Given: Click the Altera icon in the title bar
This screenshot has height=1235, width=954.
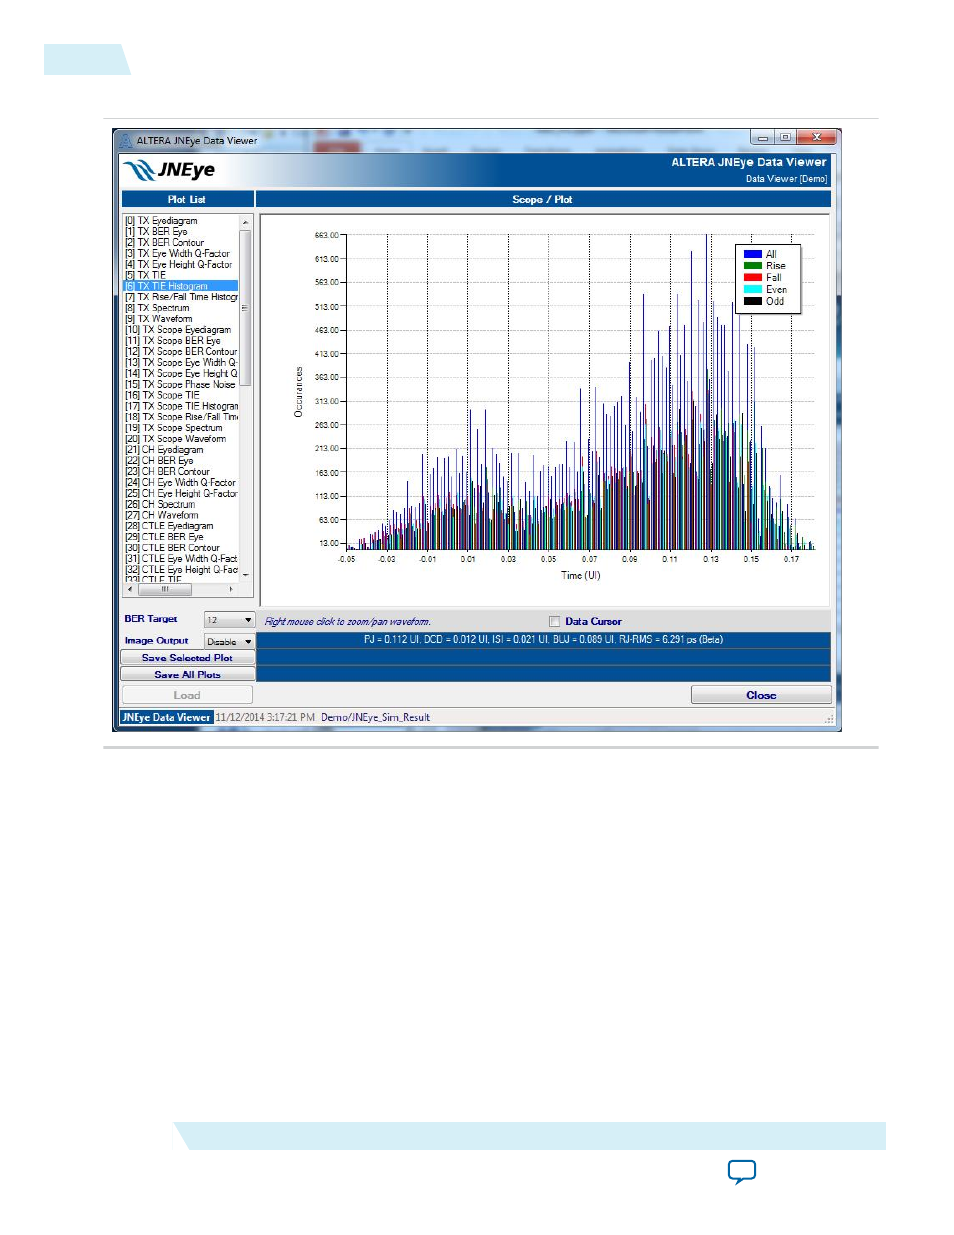Looking at the screenshot, I should coord(126,141).
